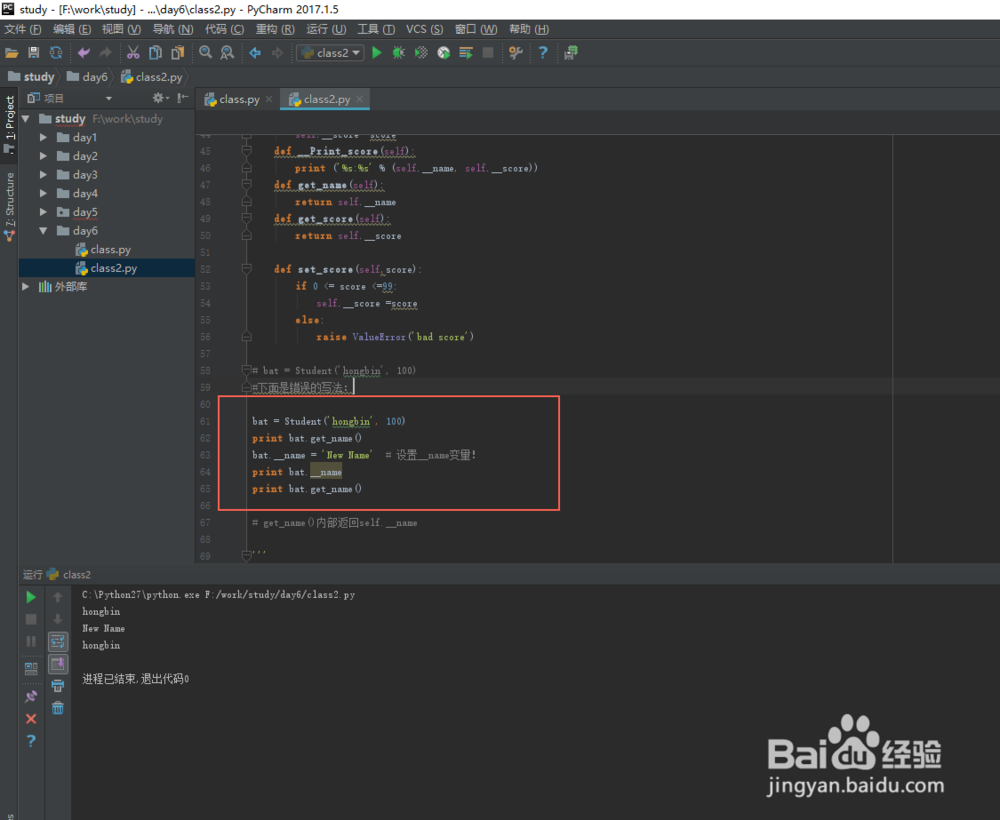Screen dimensions: 1000x820
Task: Click the toolbar Help question mark icon
Action: 543,53
